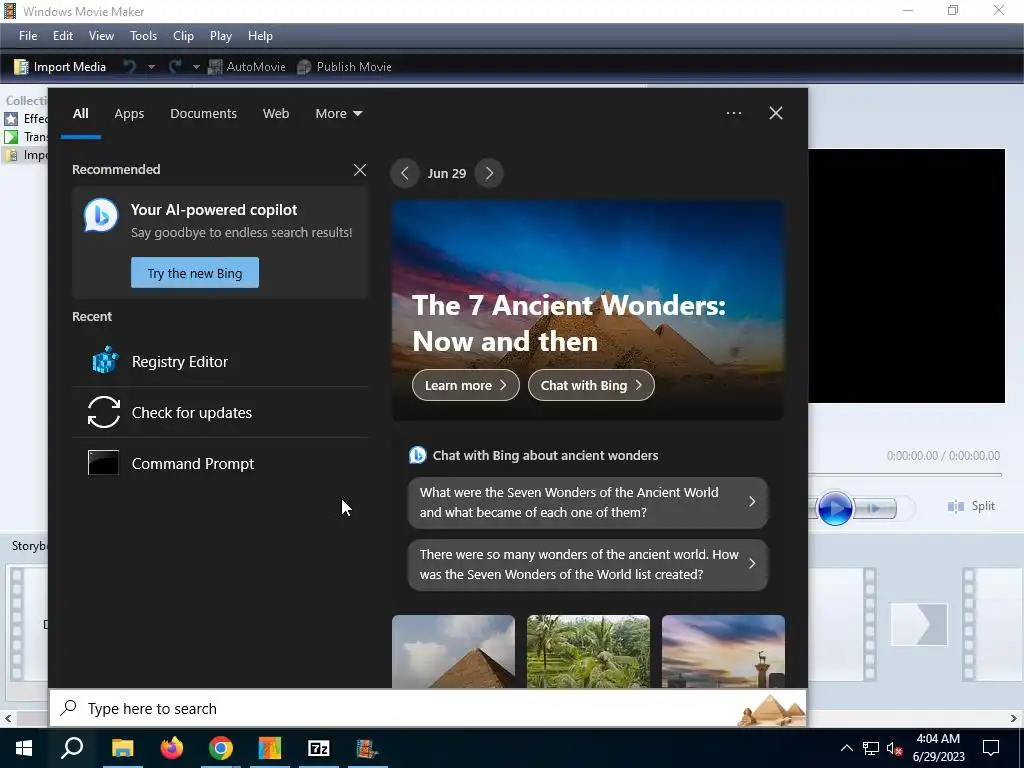Image resolution: width=1024 pixels, height=768 pixels.
Task: Click the Split clip button
Action: pyautogui.click(x=971, y=506)
